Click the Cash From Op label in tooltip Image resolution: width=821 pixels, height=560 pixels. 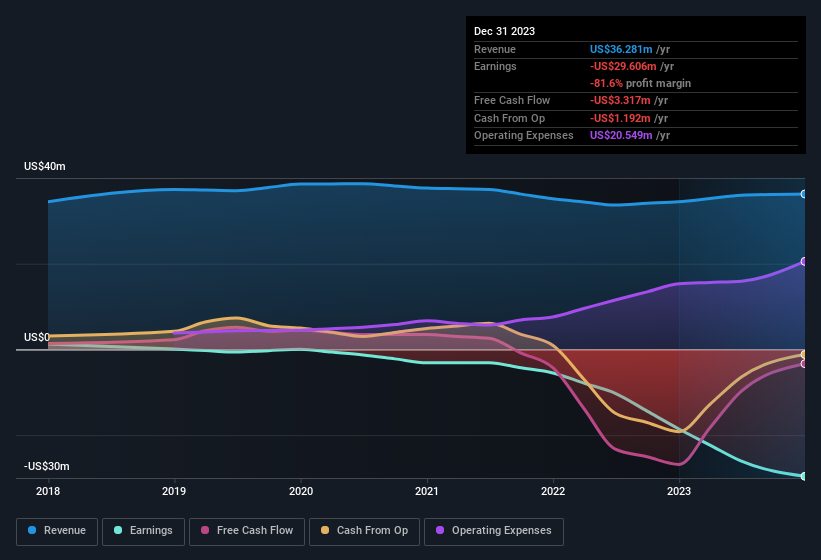pos(509,118)
